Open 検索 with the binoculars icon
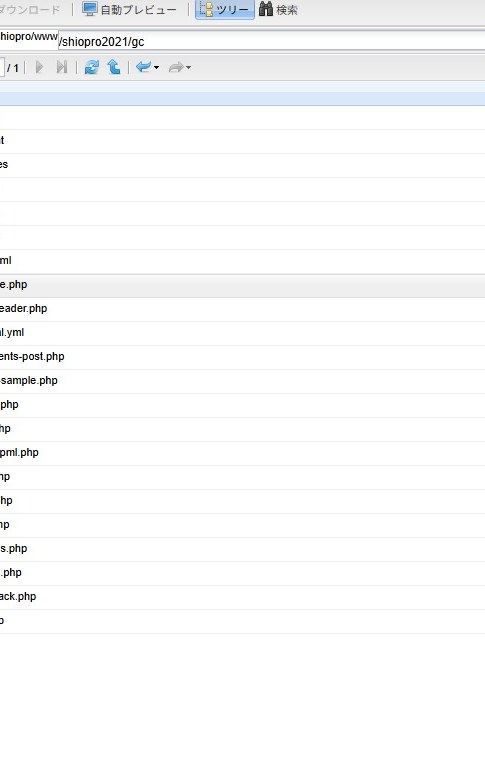Screen dimensions: 485x783 pyautogui.click(x=266, y=9)
